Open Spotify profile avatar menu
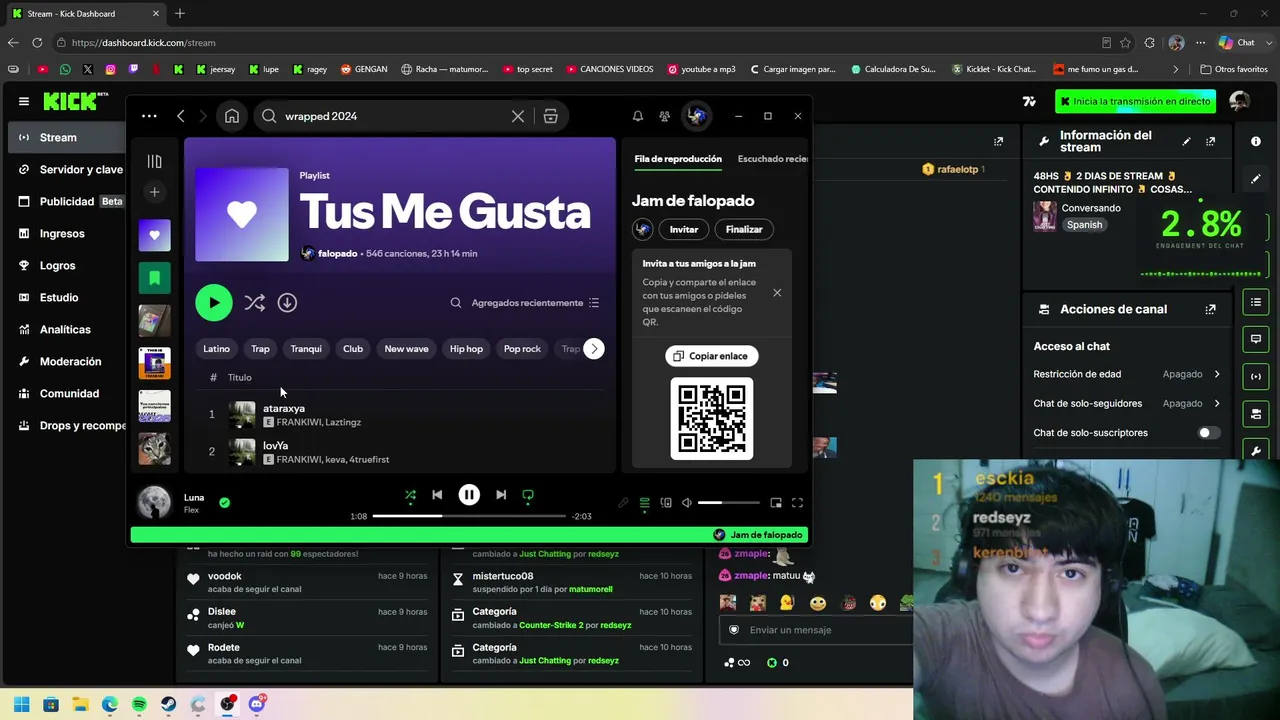The image size is (1280, 720). pyautogui.click(x=696, y=116)
